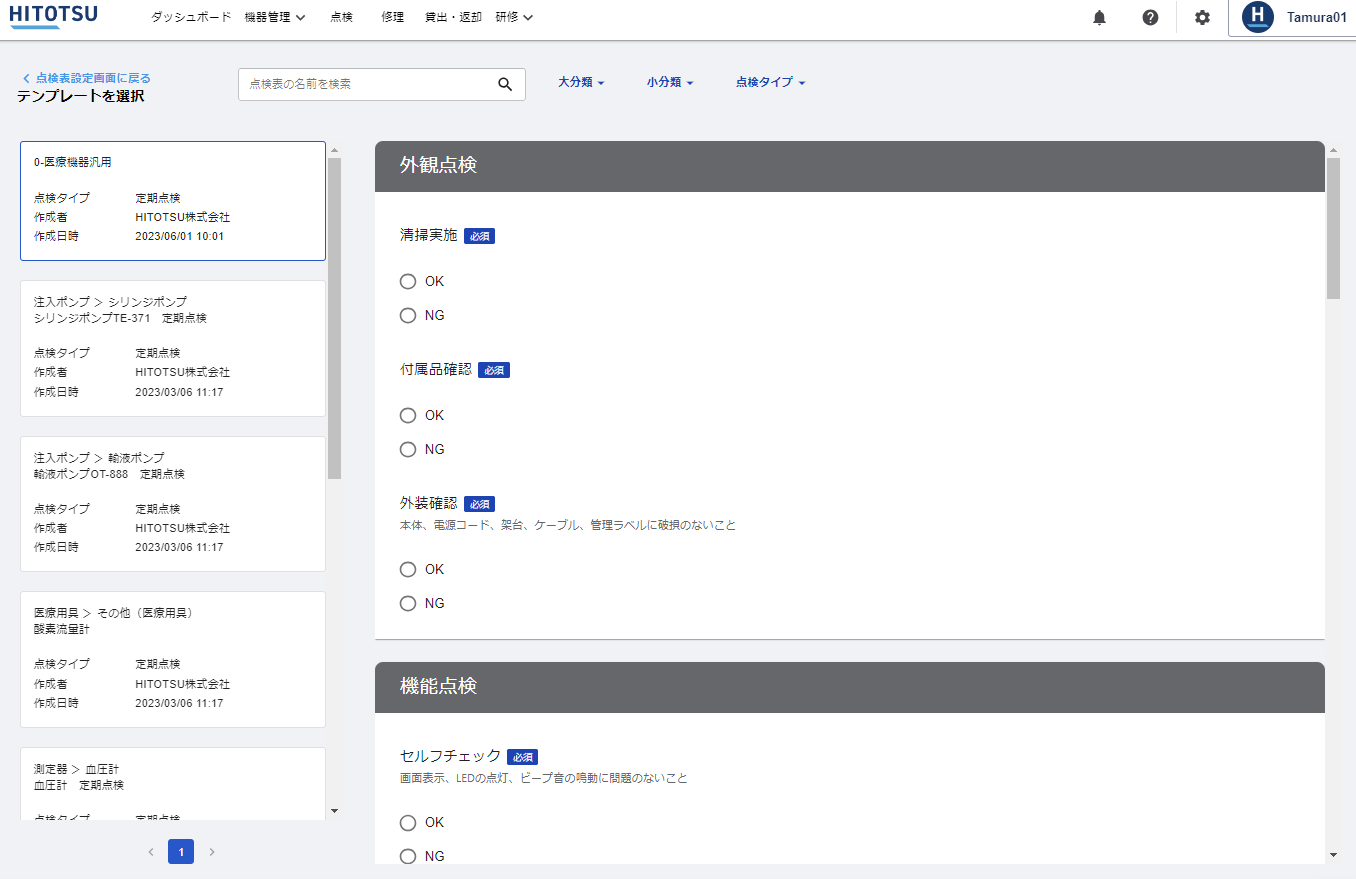Select the 輸液ポンプOT-888 template card

coord(173,504)
